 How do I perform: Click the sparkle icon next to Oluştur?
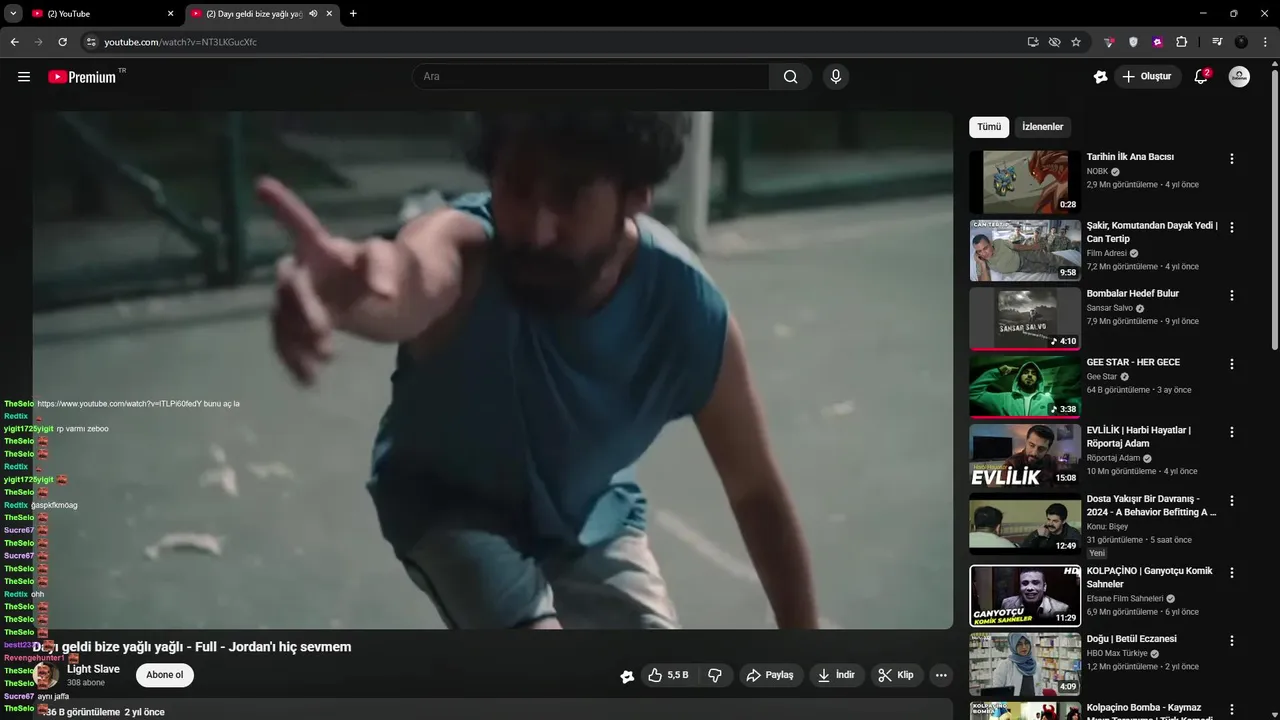pos(1101,77)
